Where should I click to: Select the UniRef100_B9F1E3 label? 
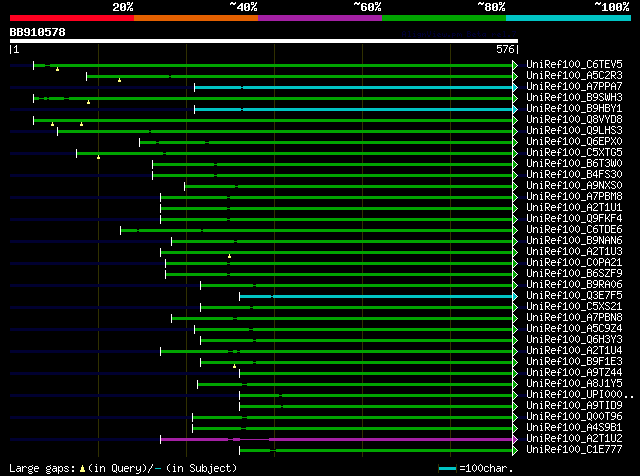pyautogui.click(x=574, y=362)
